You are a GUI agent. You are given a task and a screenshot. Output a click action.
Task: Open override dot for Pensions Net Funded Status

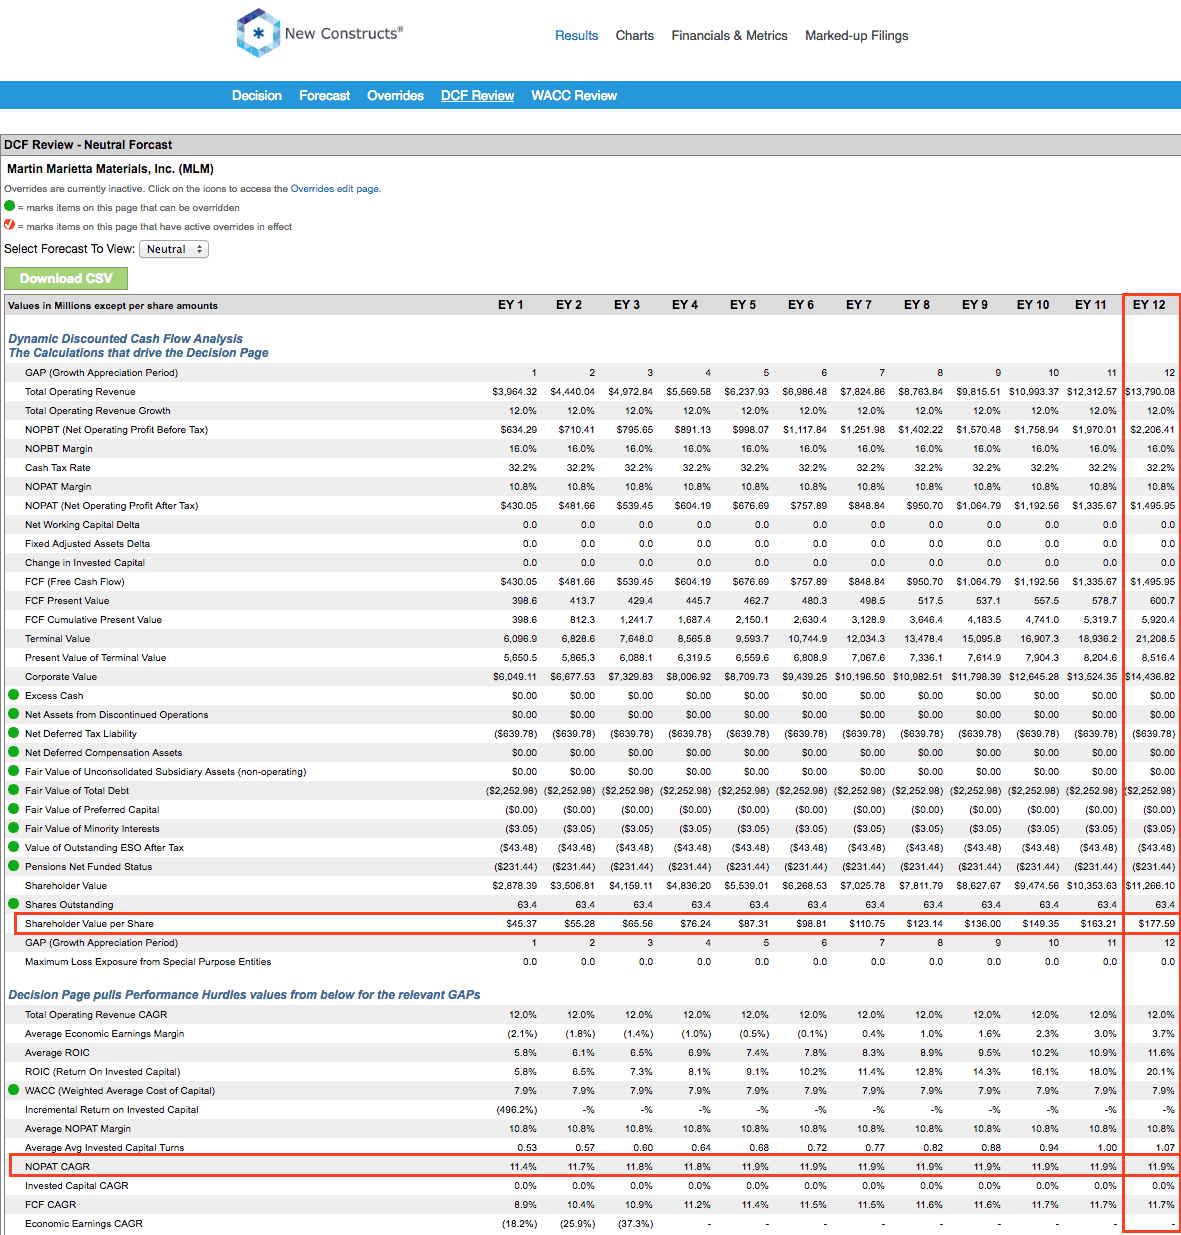coord(14,866)
